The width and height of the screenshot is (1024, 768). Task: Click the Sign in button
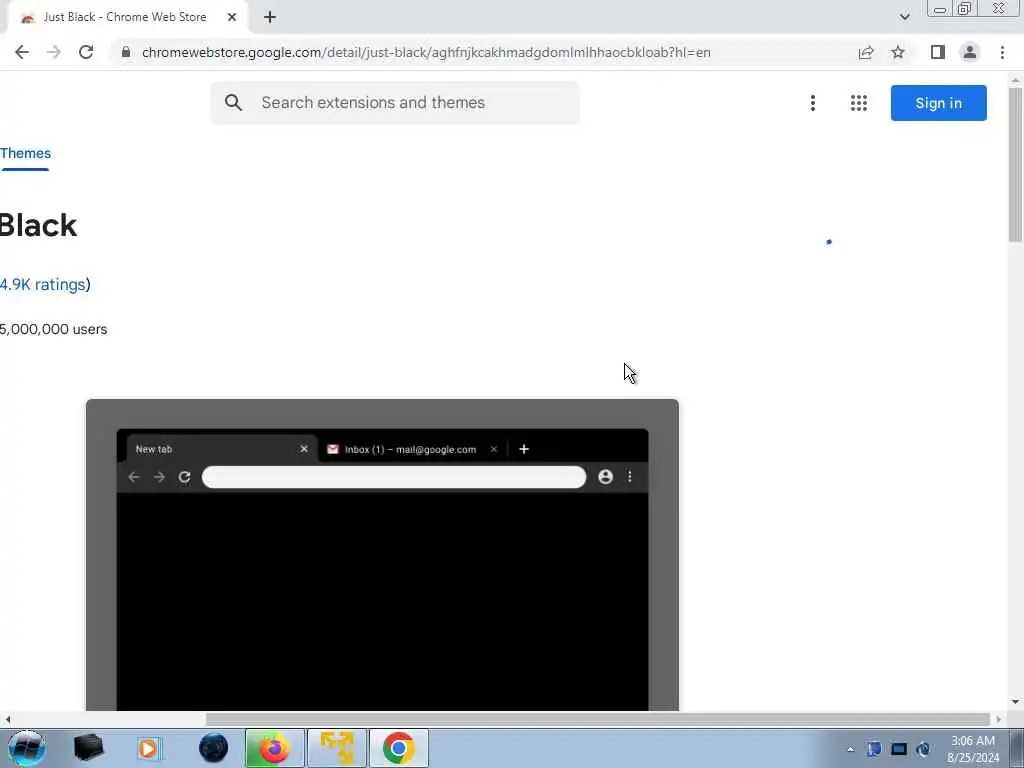tap(938, 103)
